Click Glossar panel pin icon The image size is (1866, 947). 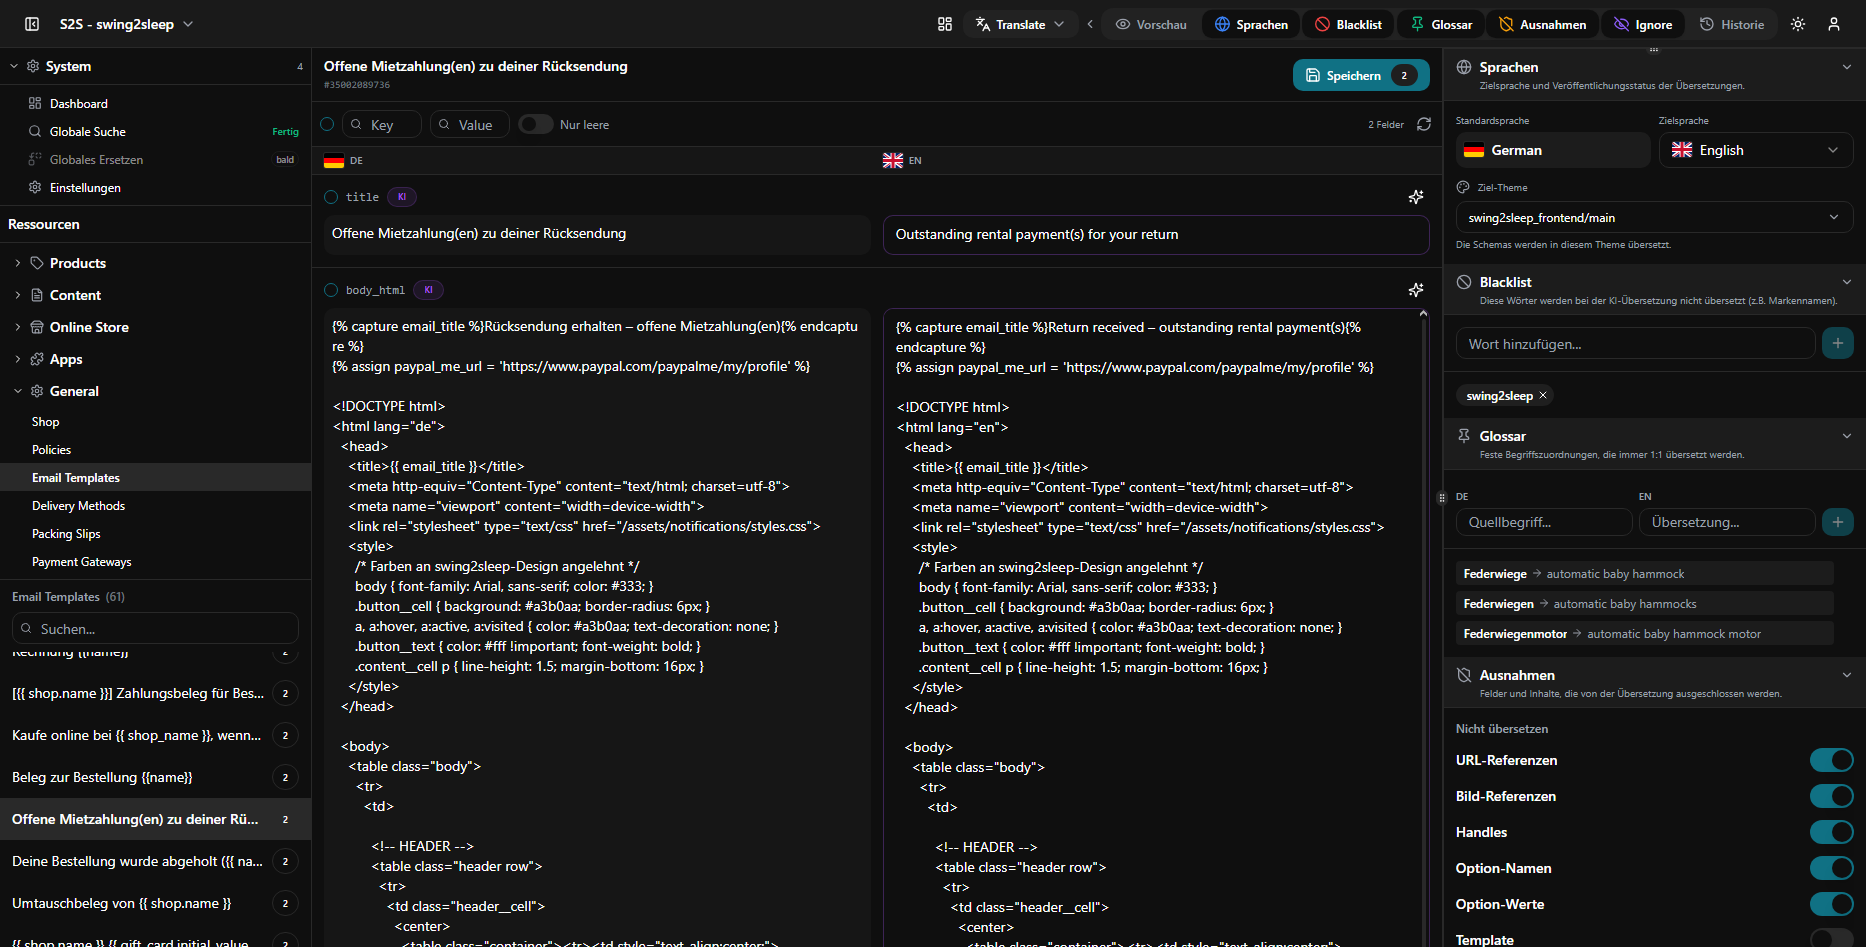[1464, 436]
